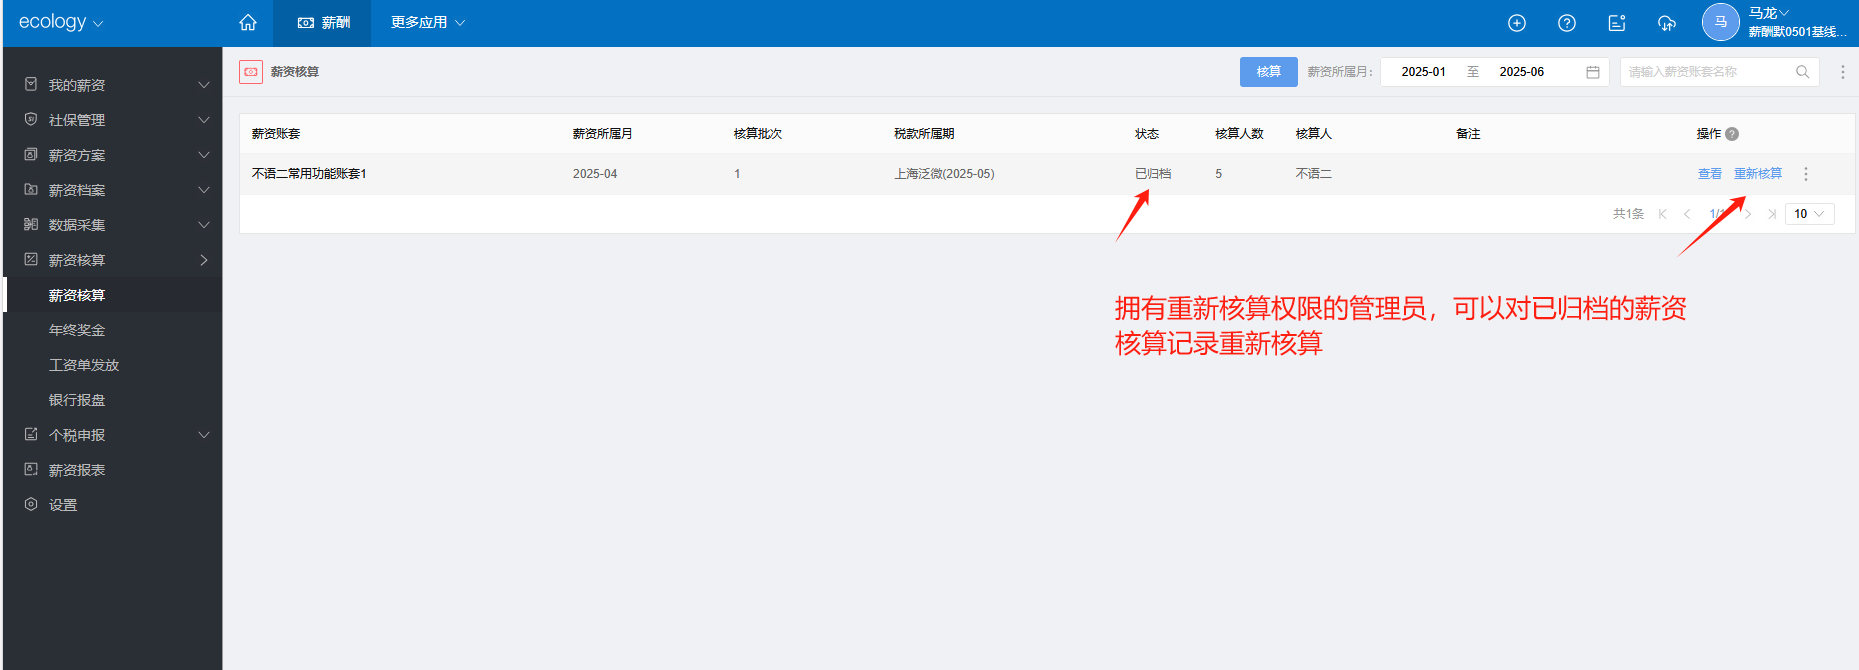
Task: Select 薪资核算 submenu item
Action: click(113, 295)
